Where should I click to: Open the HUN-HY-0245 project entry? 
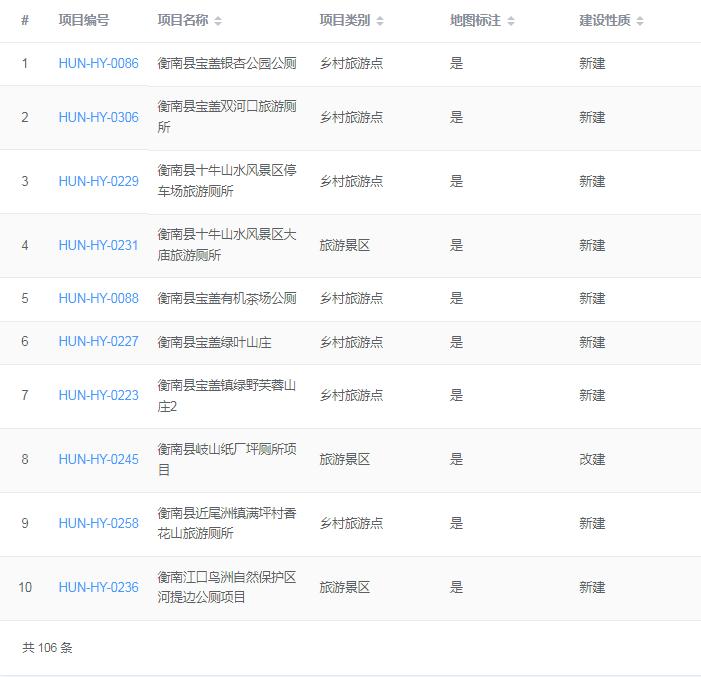[x=98, y=460]
